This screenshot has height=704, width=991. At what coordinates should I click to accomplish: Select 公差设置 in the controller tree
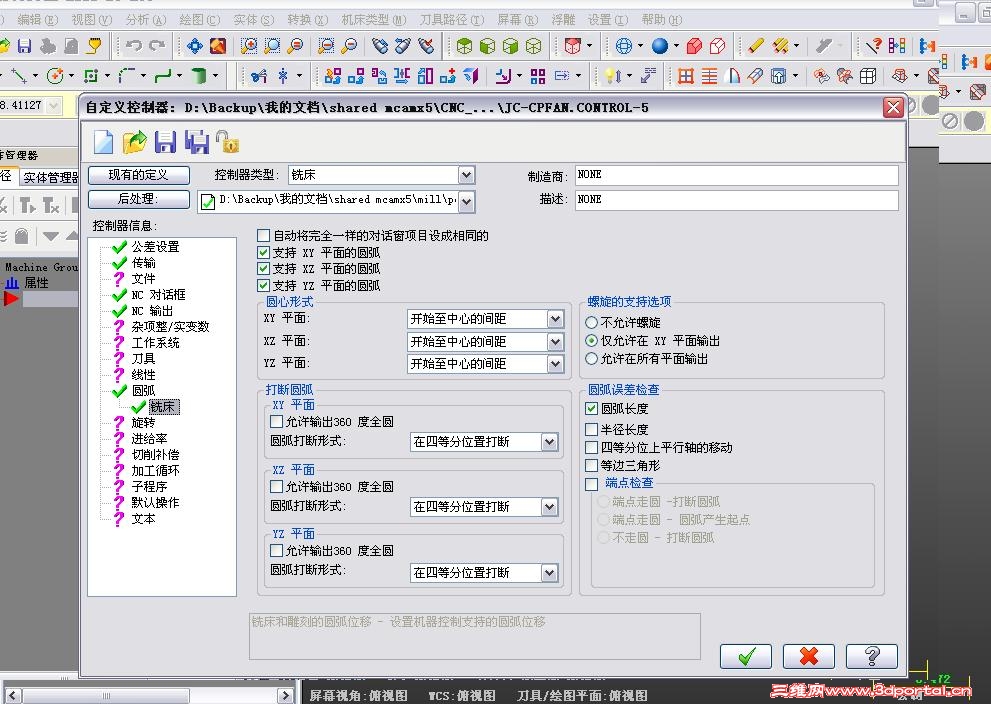click(x=155, y=246)
